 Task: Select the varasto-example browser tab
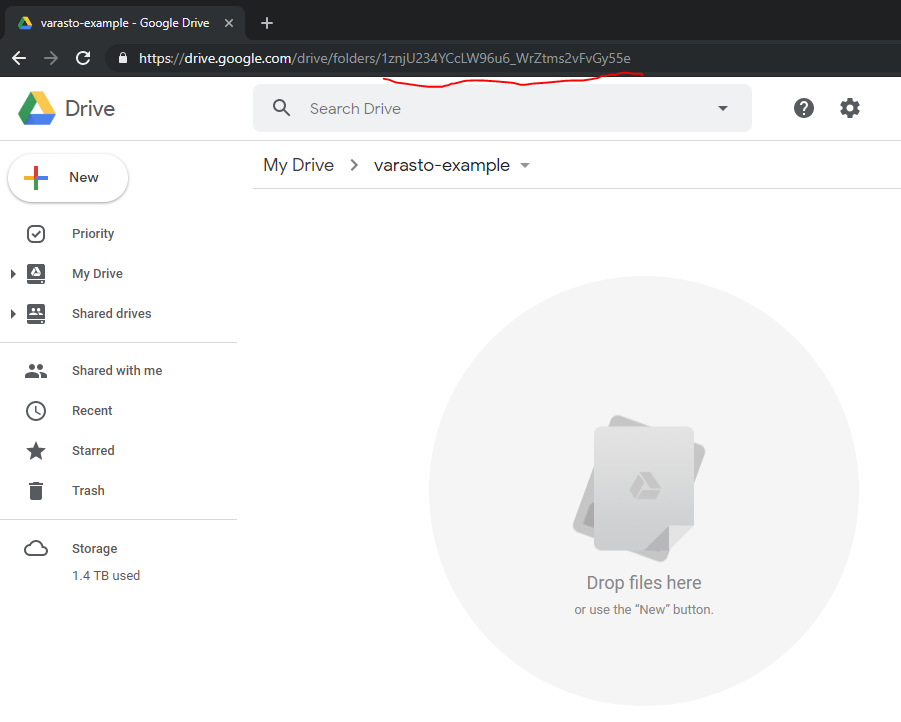(125, 23)
